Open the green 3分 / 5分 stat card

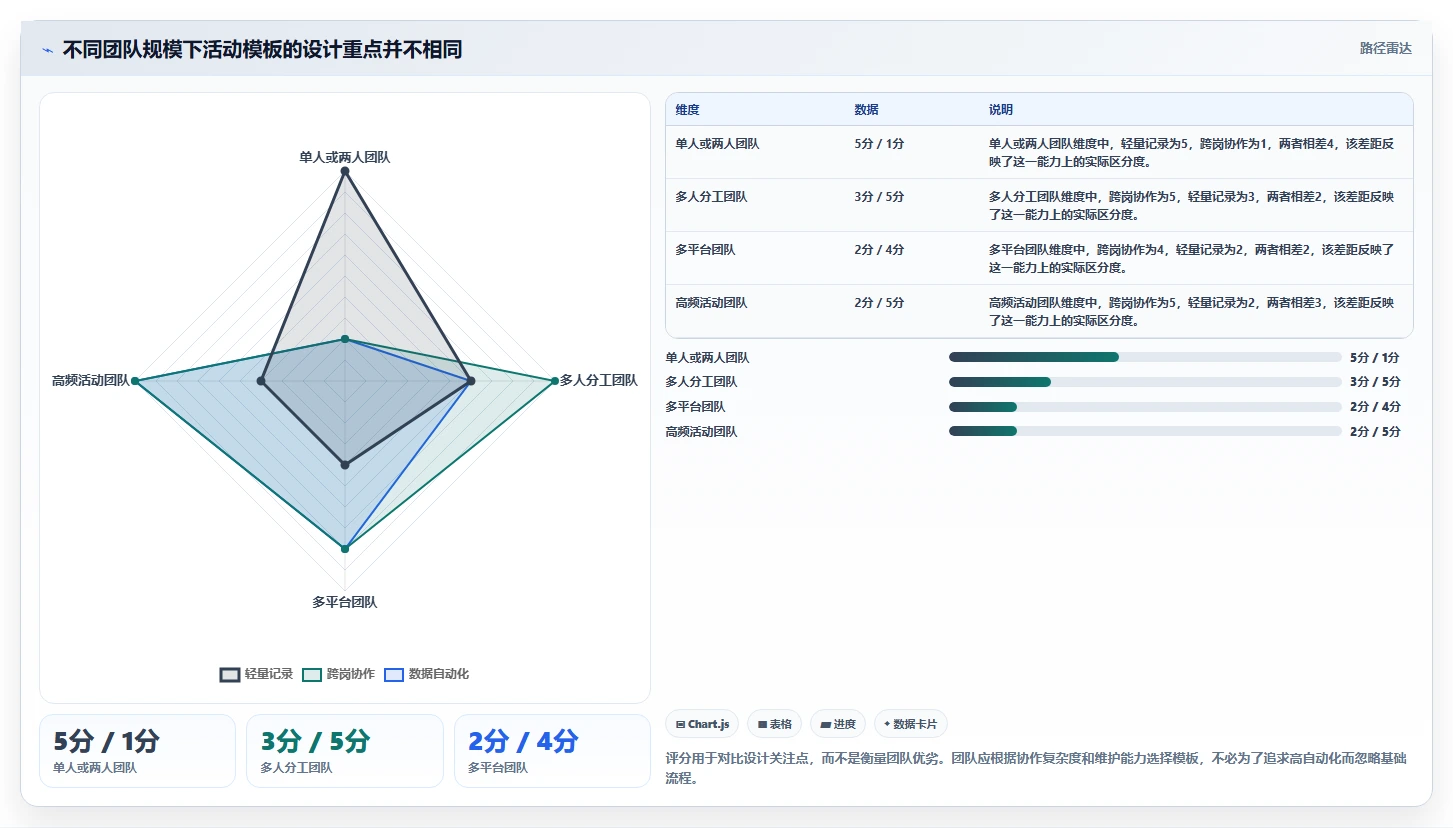(x=345, y=751)
